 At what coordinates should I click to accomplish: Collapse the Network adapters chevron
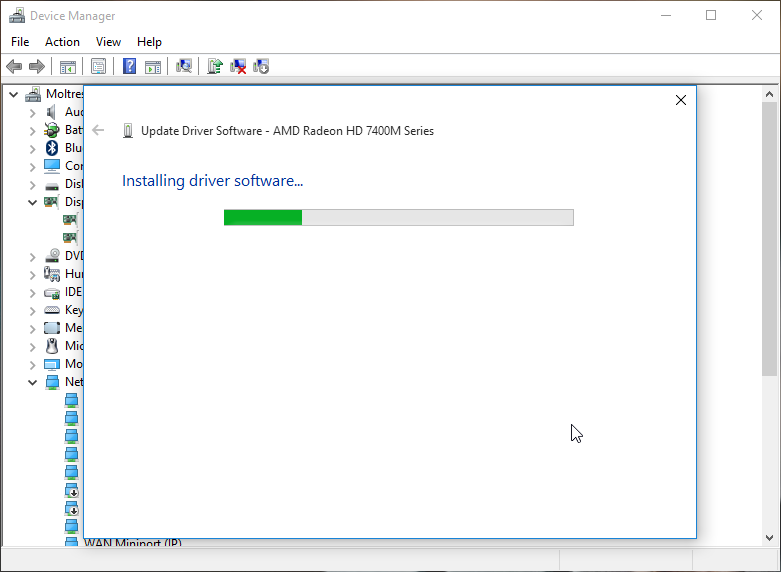point(32,383)
